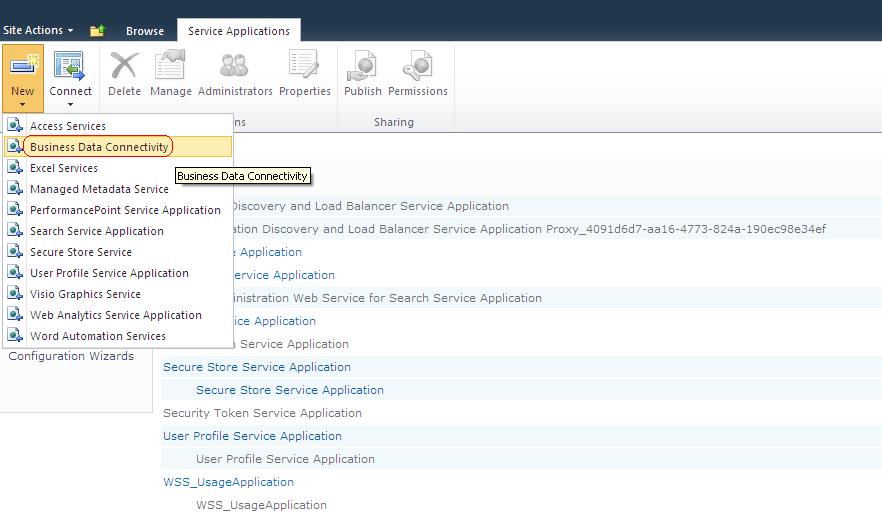Image resolution: width=882 pixels, height=528 pixels.
Task: Expand the Connect button dropdown arrow
Action: pyautogui.click(x=70, y=105)
